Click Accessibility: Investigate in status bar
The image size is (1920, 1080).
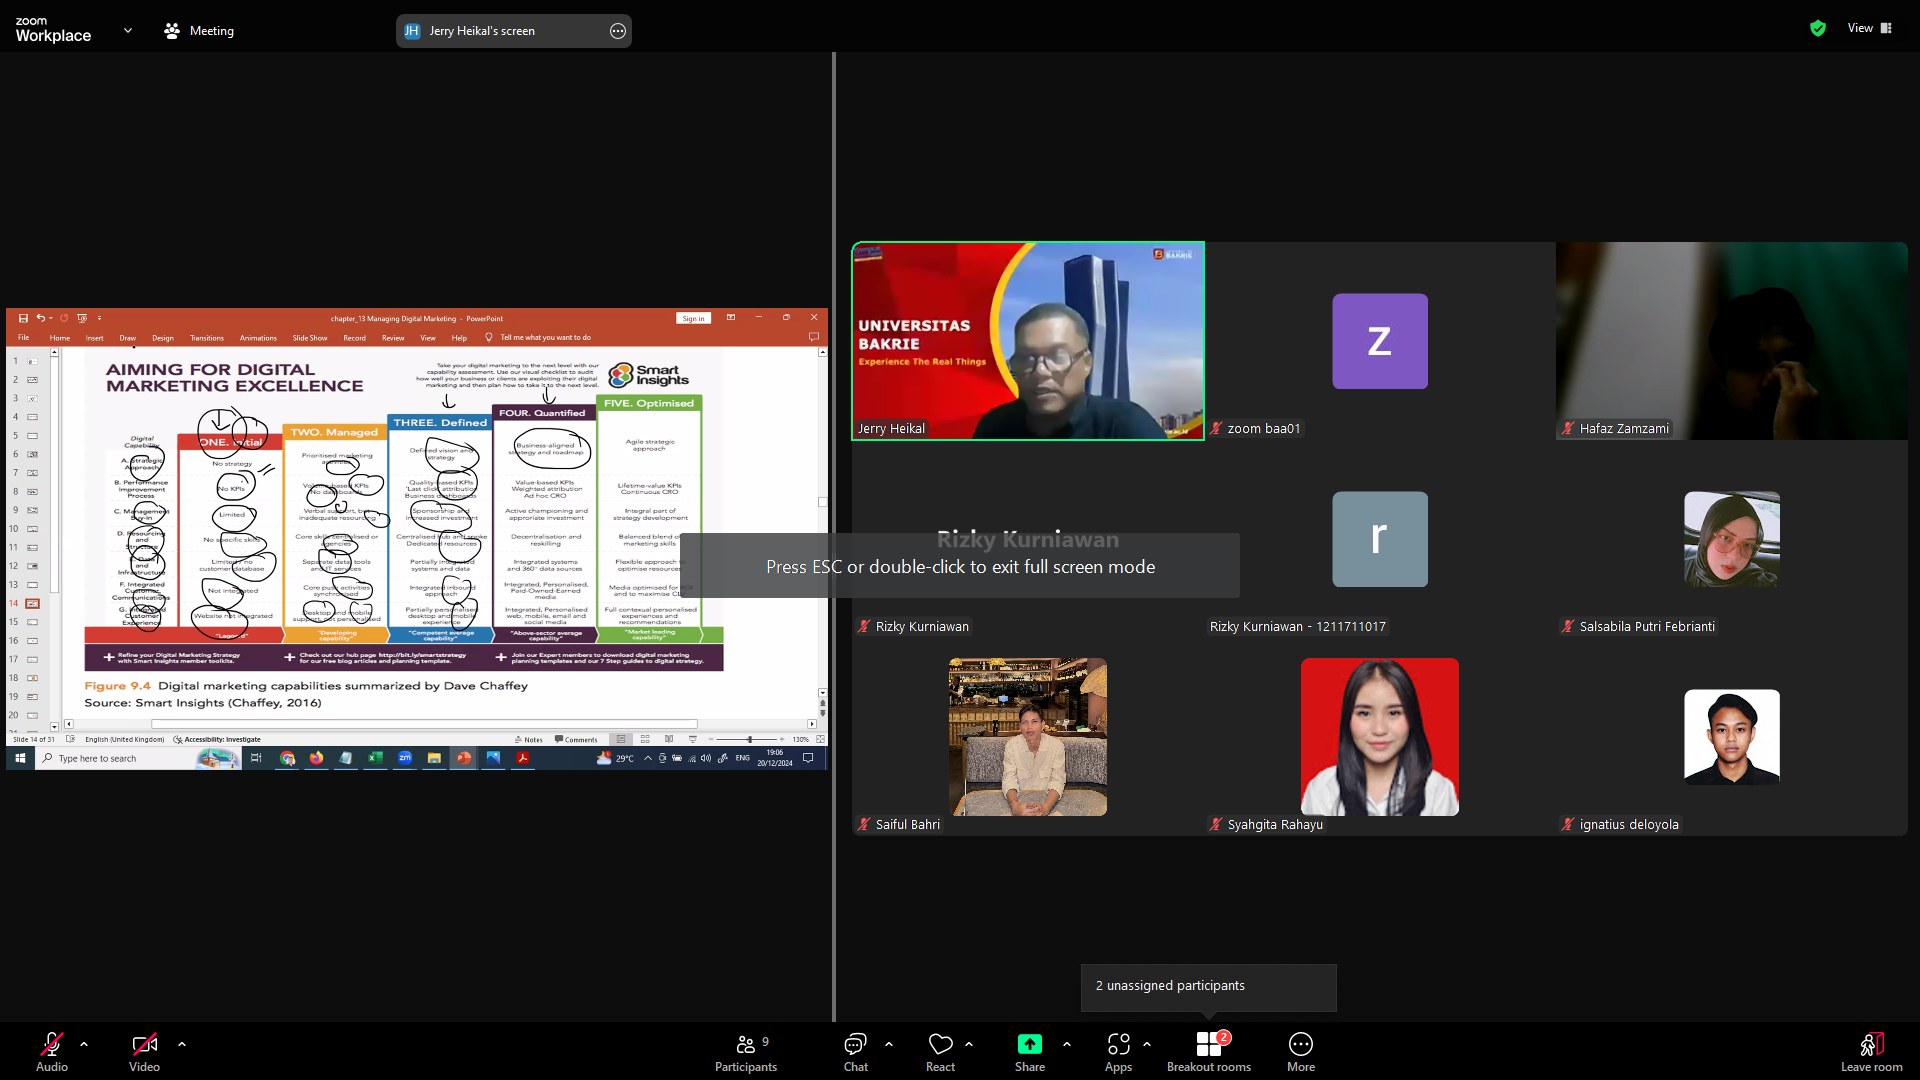tap(217, 740)
